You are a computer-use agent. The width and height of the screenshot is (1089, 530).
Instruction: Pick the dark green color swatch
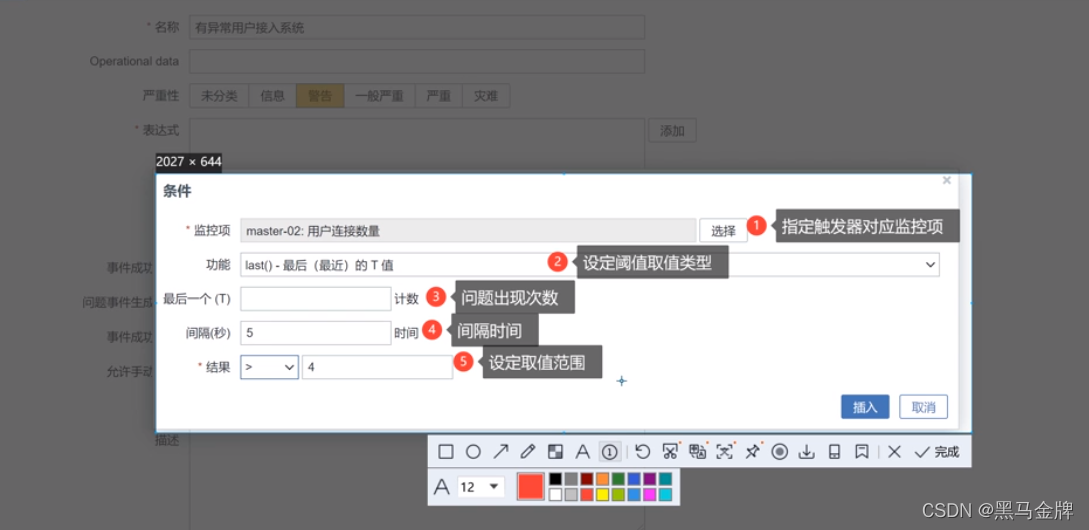618,479
